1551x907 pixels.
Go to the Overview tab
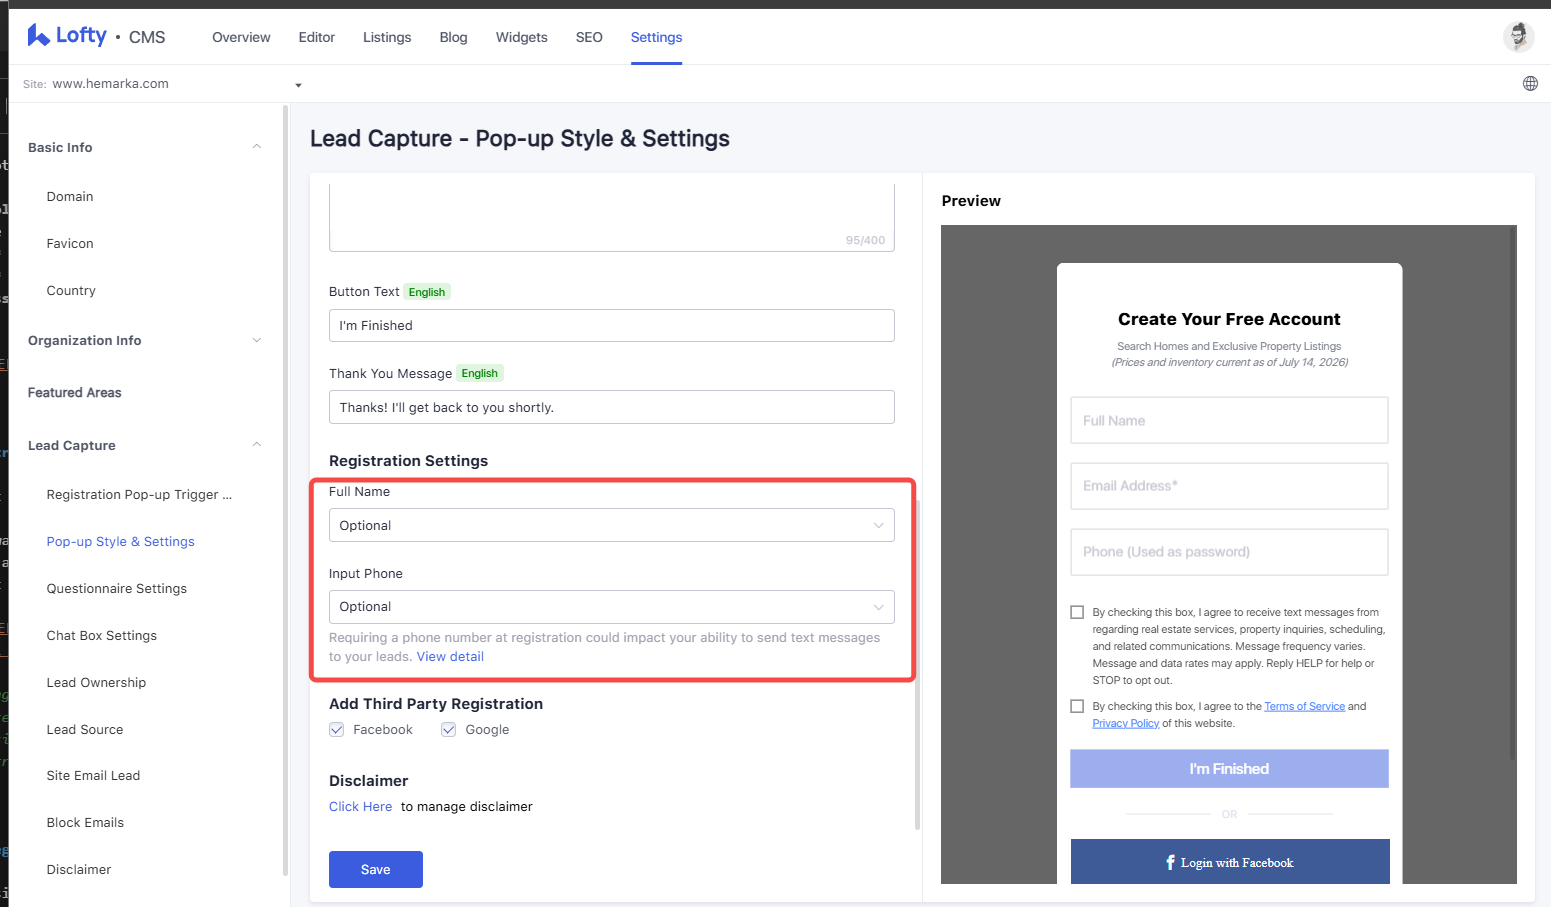pyautogui.click(x=241, y=37)
